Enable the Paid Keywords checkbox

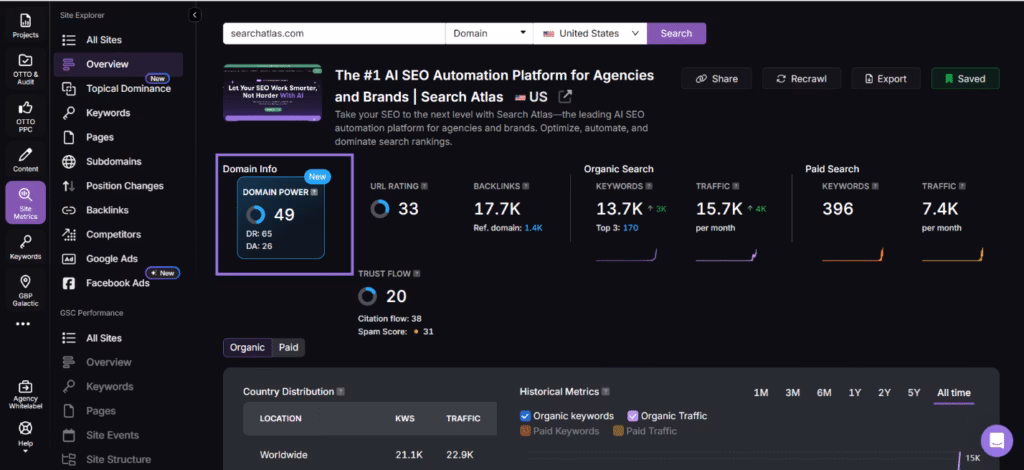(x=526, y=431)
